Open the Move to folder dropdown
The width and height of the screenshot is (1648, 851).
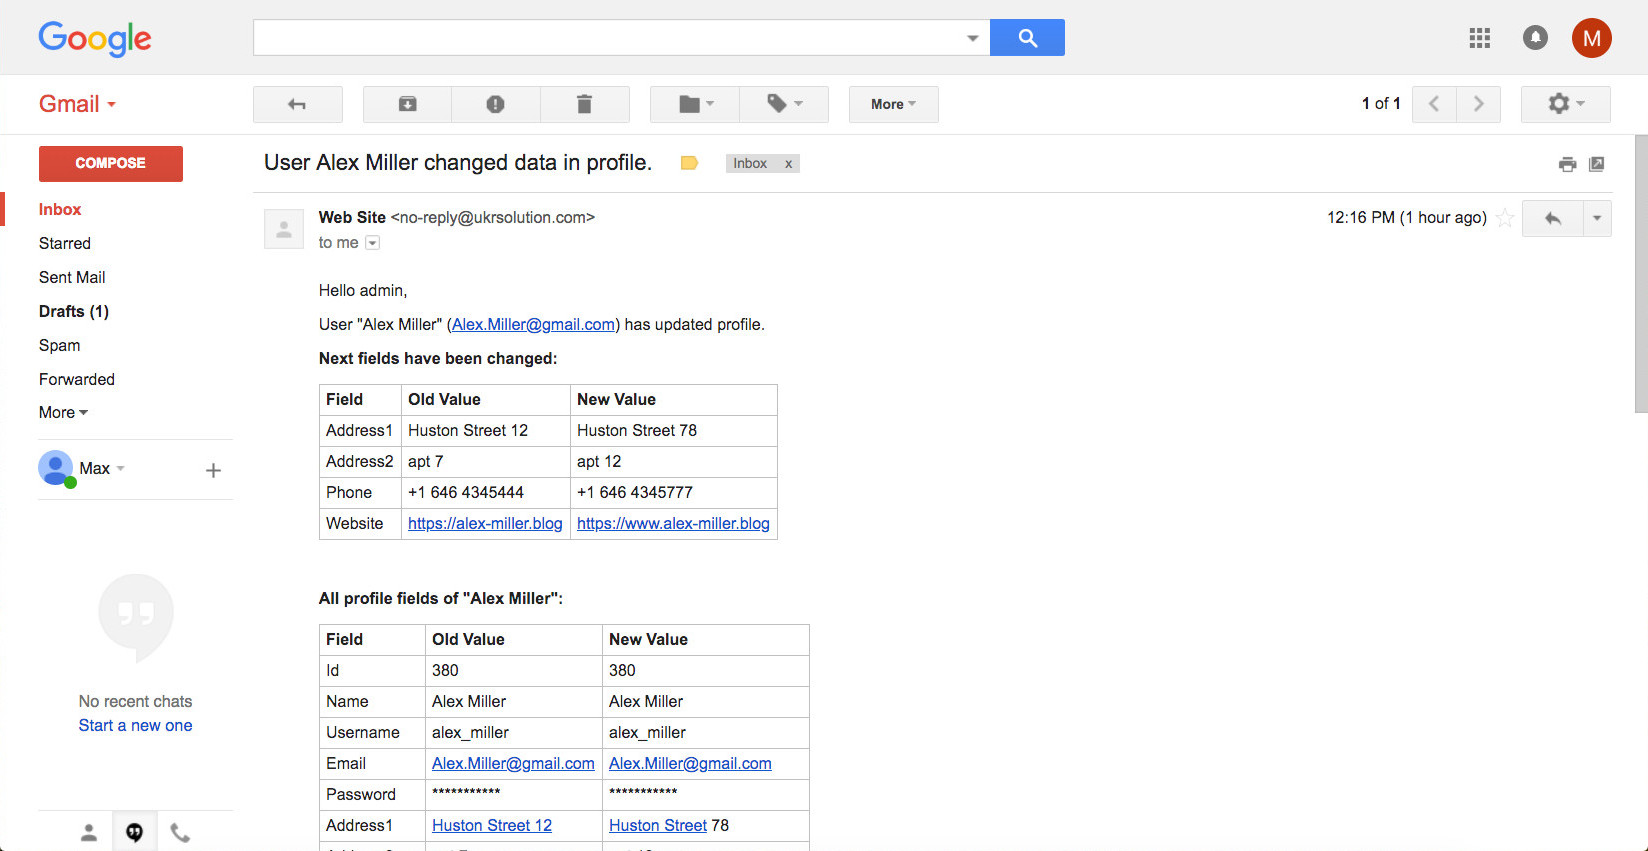pyautogui.click(x=695, y=104)
